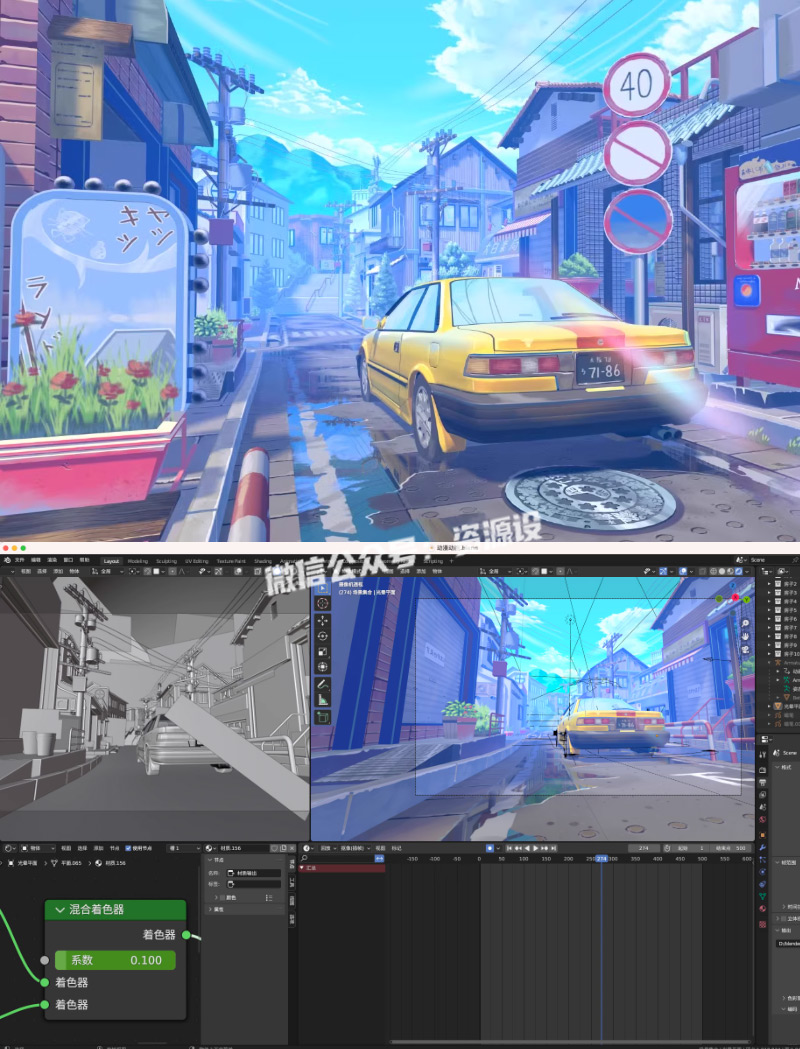Select the Cursor tool in viewport toolbar
800x1049 pixels.
point(322,603)
